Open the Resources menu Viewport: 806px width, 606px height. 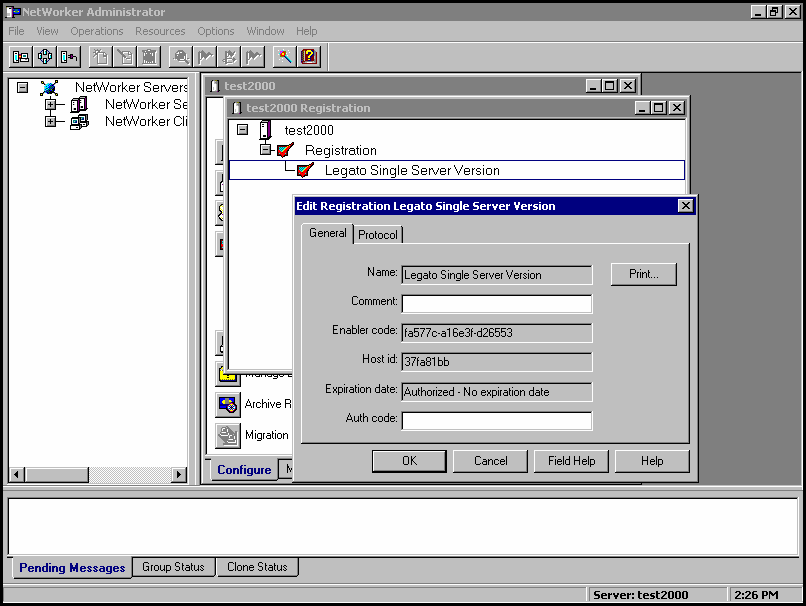coord(160,31)
